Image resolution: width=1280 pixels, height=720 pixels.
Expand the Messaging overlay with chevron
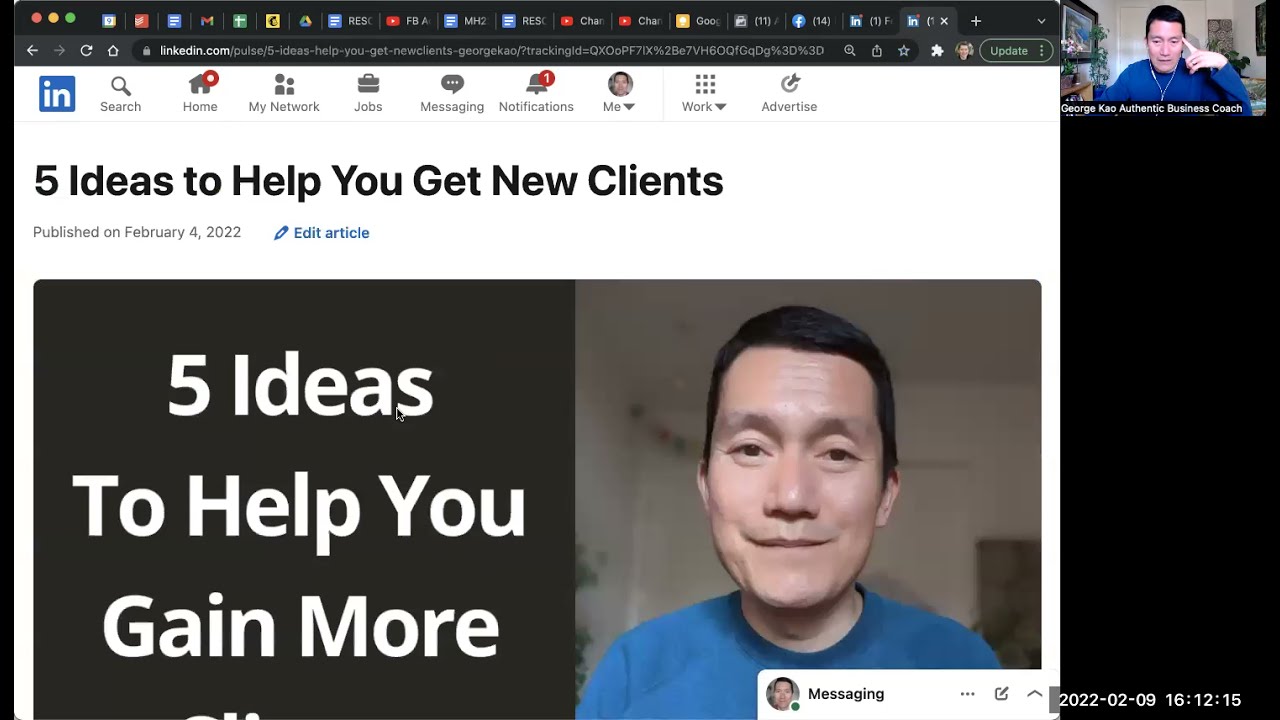click(1034, 694)
